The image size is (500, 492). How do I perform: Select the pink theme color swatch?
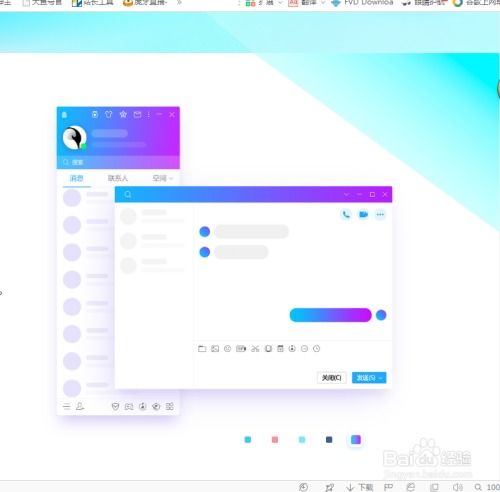click(x=275, y=440)
